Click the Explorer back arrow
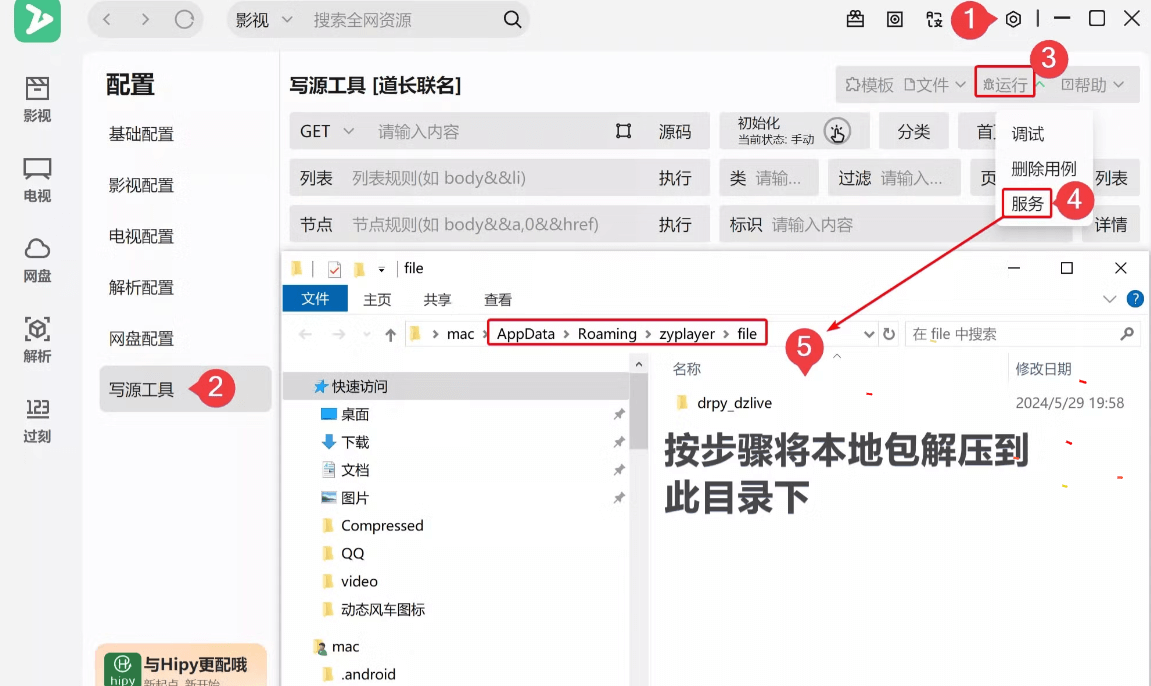The width and height of the screenshot is (1151, 686). point(305,335)
